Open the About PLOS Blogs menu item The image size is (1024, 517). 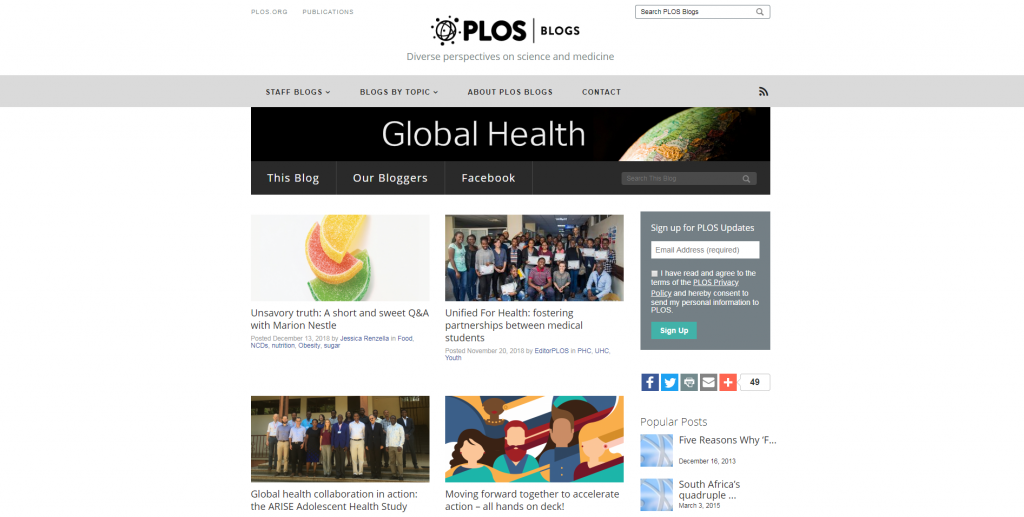[x=510, y=92]
